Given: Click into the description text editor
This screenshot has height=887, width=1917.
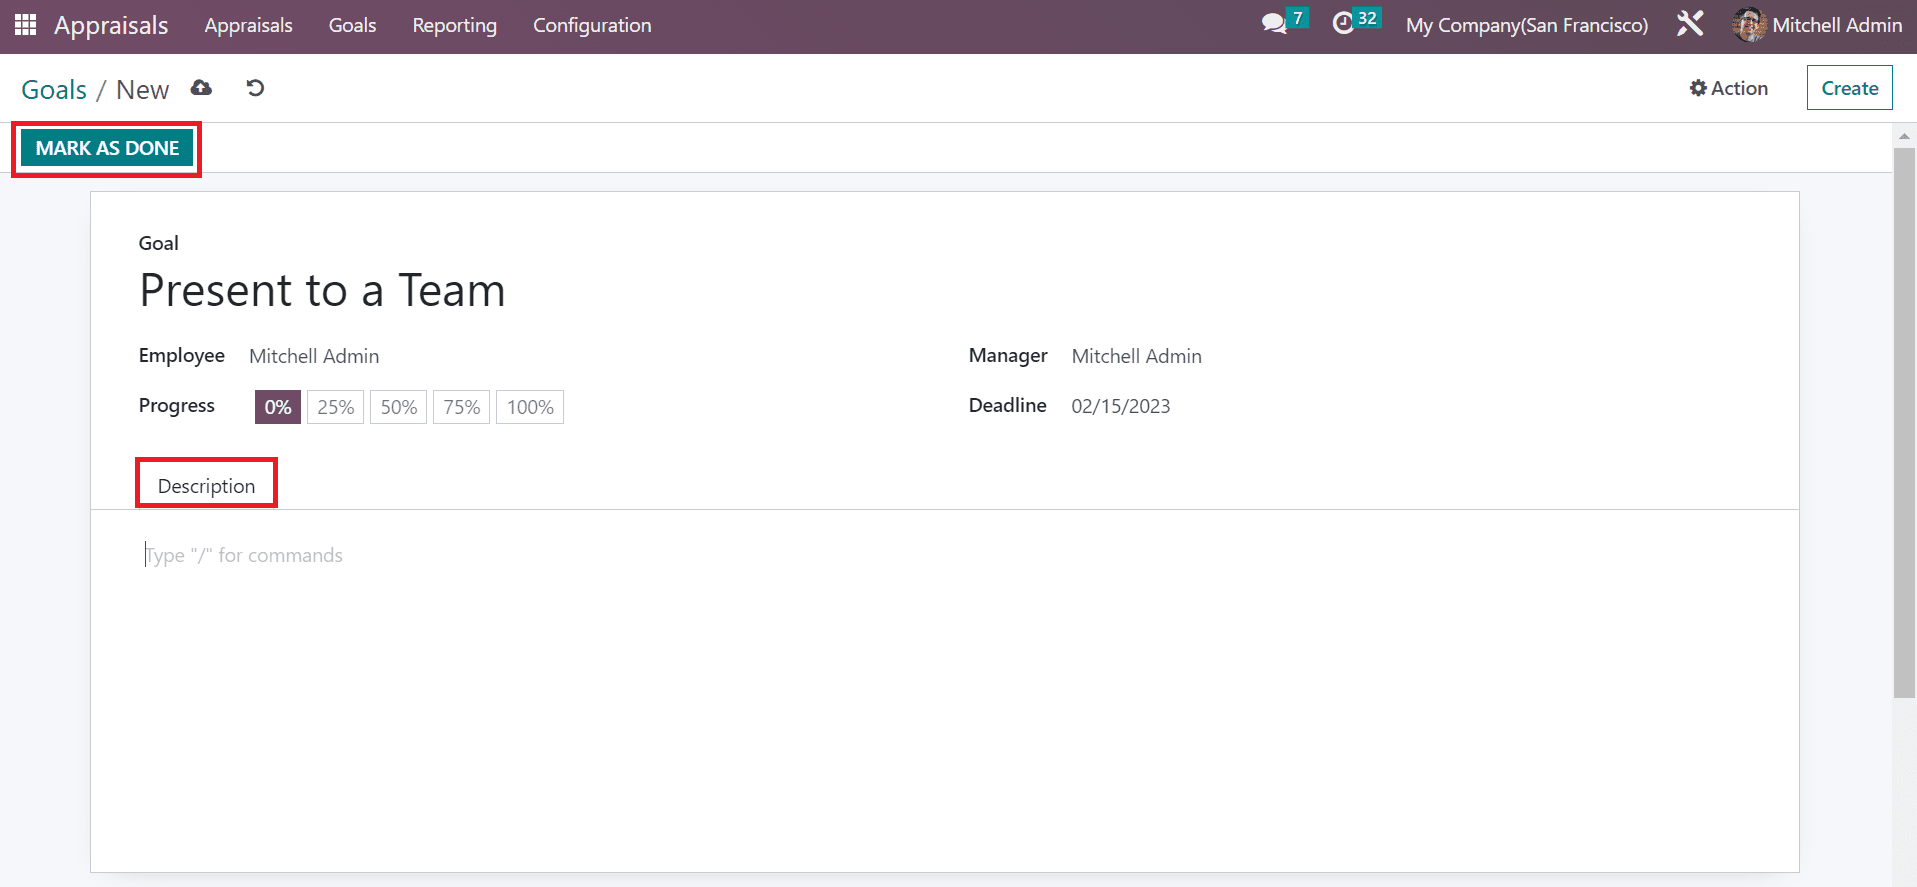Looking at the screenshot, I should (944, 555).
